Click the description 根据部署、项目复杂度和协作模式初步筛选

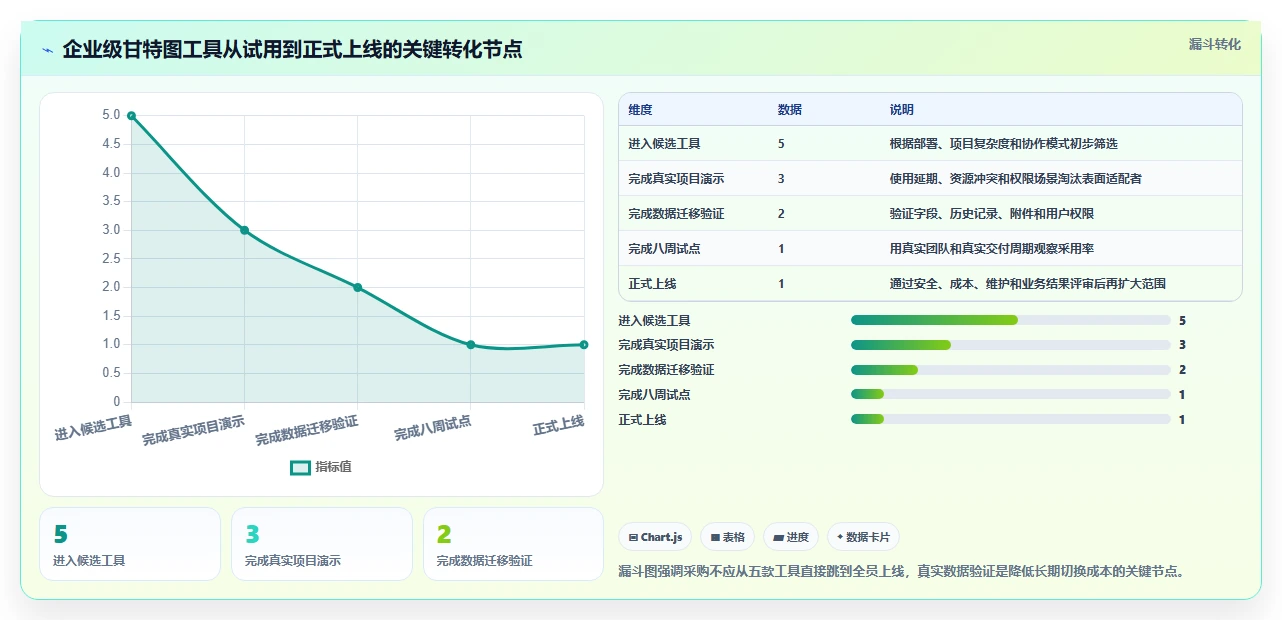click(1003, 144)
